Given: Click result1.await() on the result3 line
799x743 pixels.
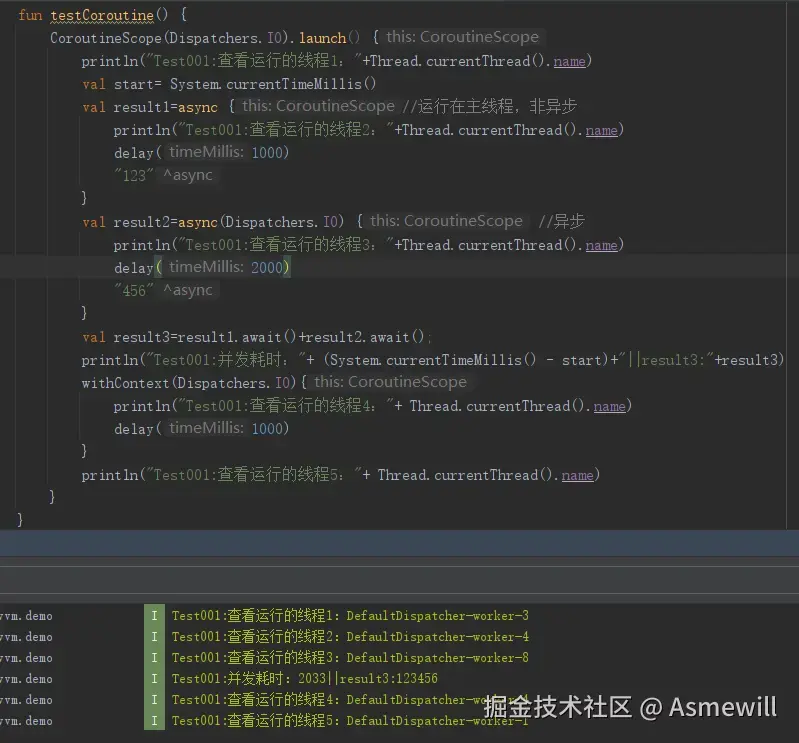Looking at the screenshot, I should [x=236, y=337].
